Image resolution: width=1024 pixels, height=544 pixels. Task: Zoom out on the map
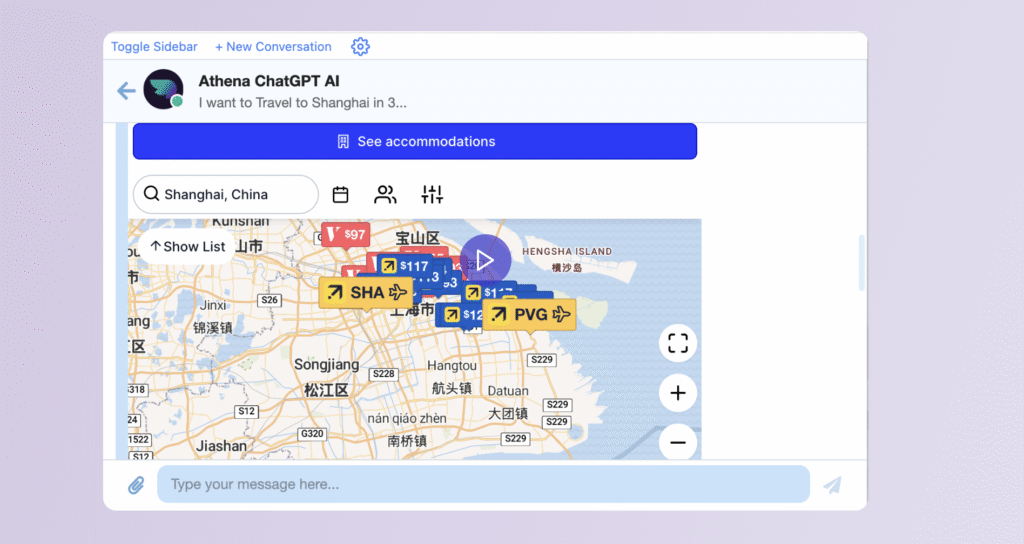click(x=678, y=441)
